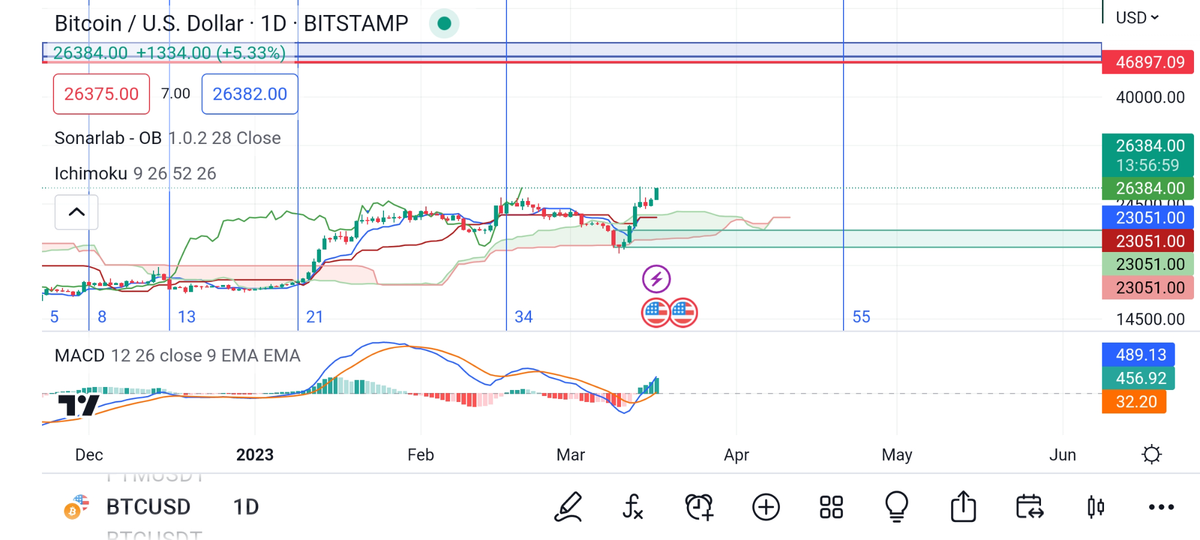Viewport: 1200px width, 540px height.
Task: Change the 1D interval in the bottom bar
Action: click(246, 507)
